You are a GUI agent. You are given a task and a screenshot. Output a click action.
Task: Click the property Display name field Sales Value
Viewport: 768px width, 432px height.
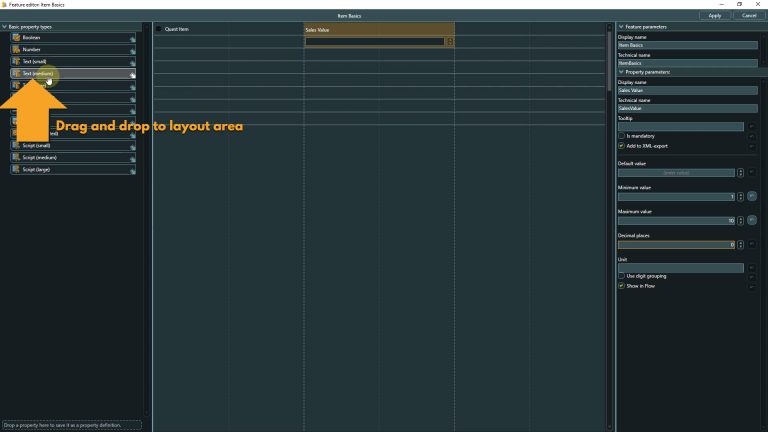coord(687,90)
